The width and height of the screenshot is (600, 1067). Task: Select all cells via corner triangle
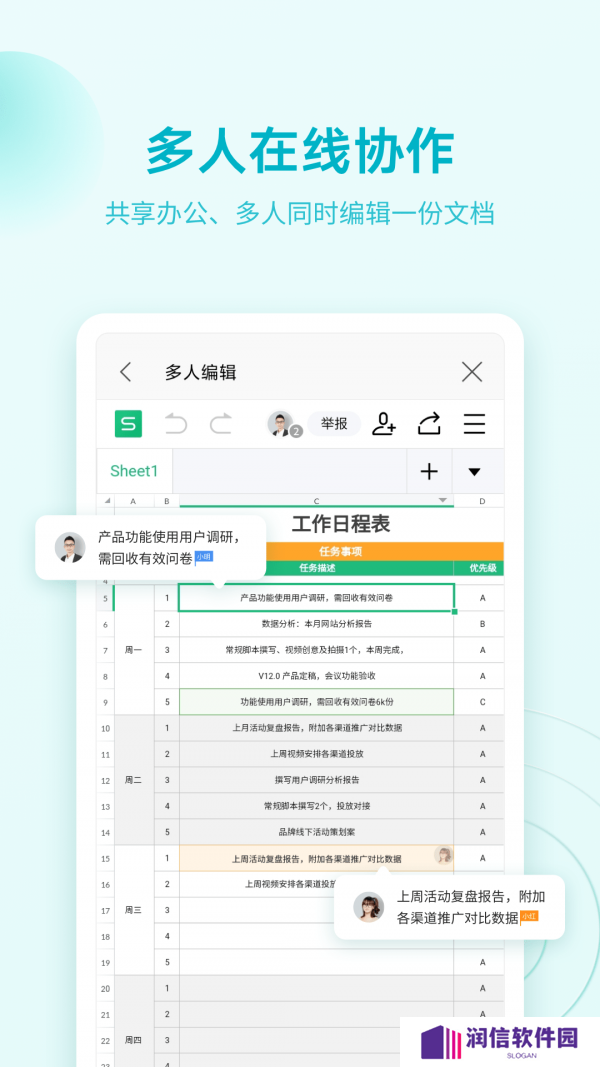click(106, 501)
